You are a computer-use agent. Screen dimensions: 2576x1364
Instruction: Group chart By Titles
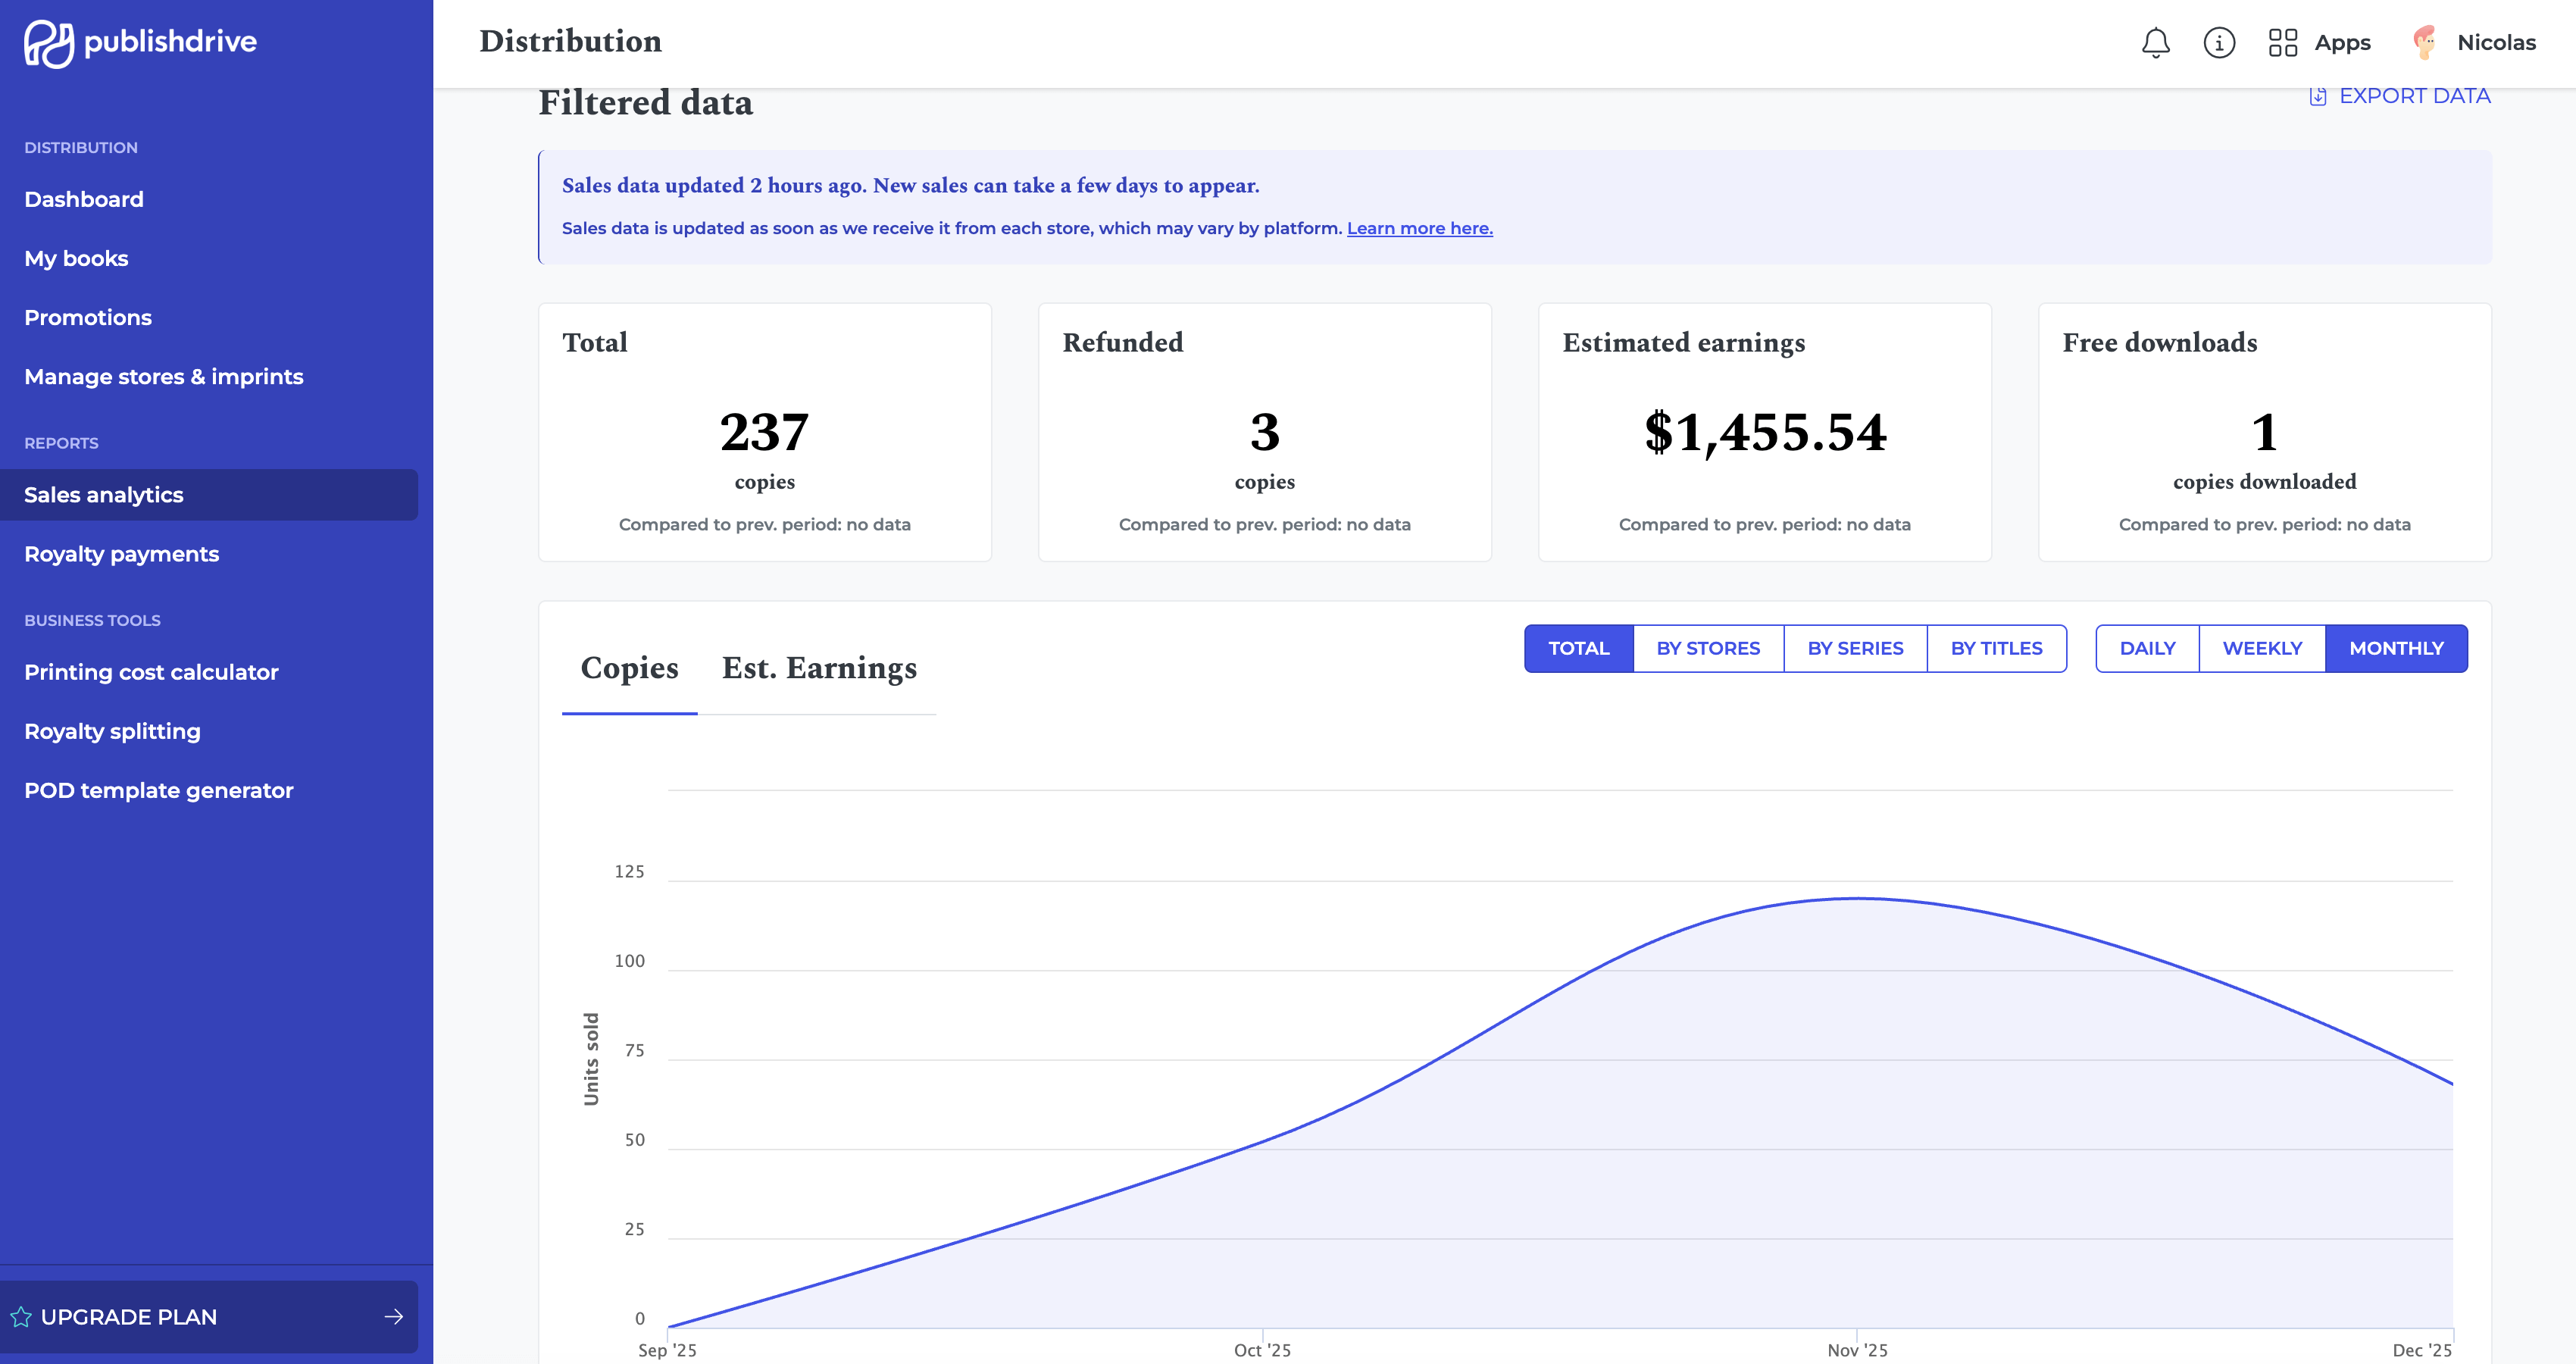click(x=1996, y=648)
